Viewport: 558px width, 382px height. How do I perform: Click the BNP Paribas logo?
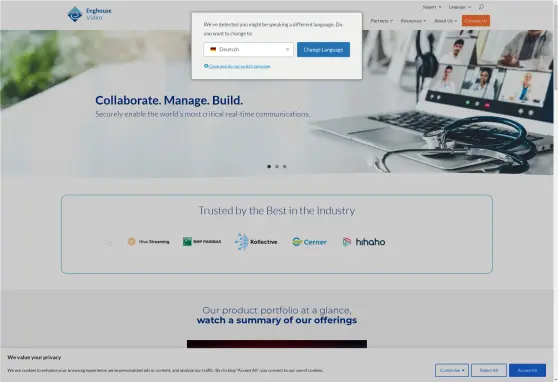coord(202,242)
